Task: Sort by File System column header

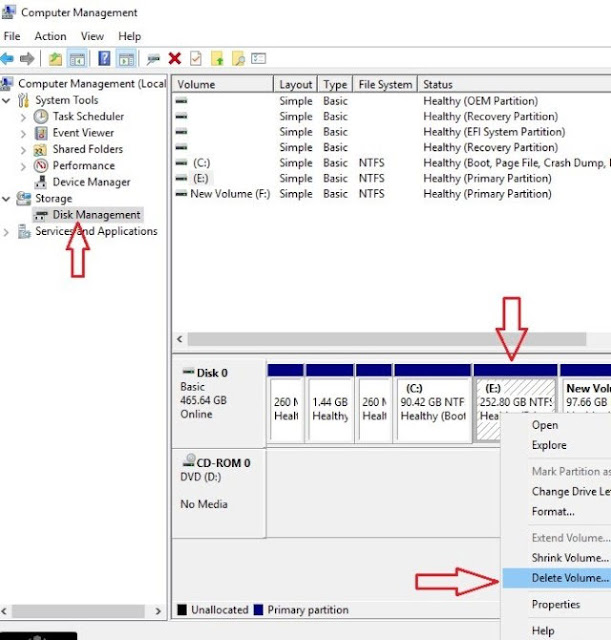Action: click(385, 84)
